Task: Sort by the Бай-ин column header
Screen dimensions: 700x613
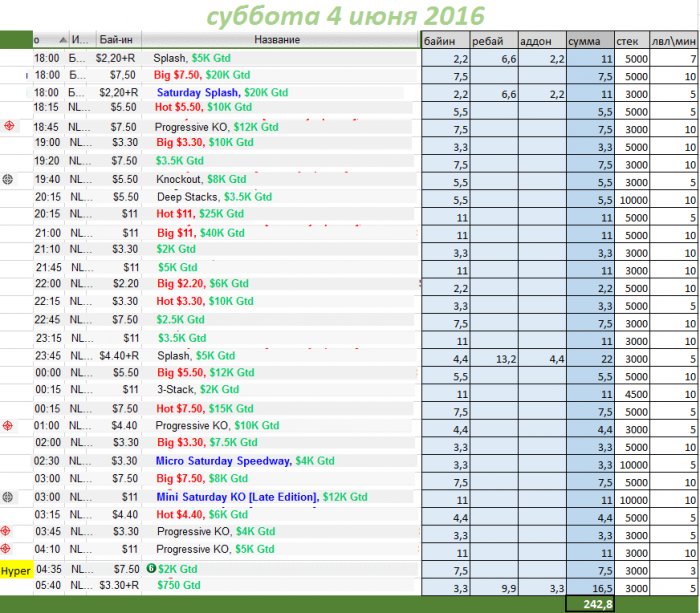Action: [116, 40]
